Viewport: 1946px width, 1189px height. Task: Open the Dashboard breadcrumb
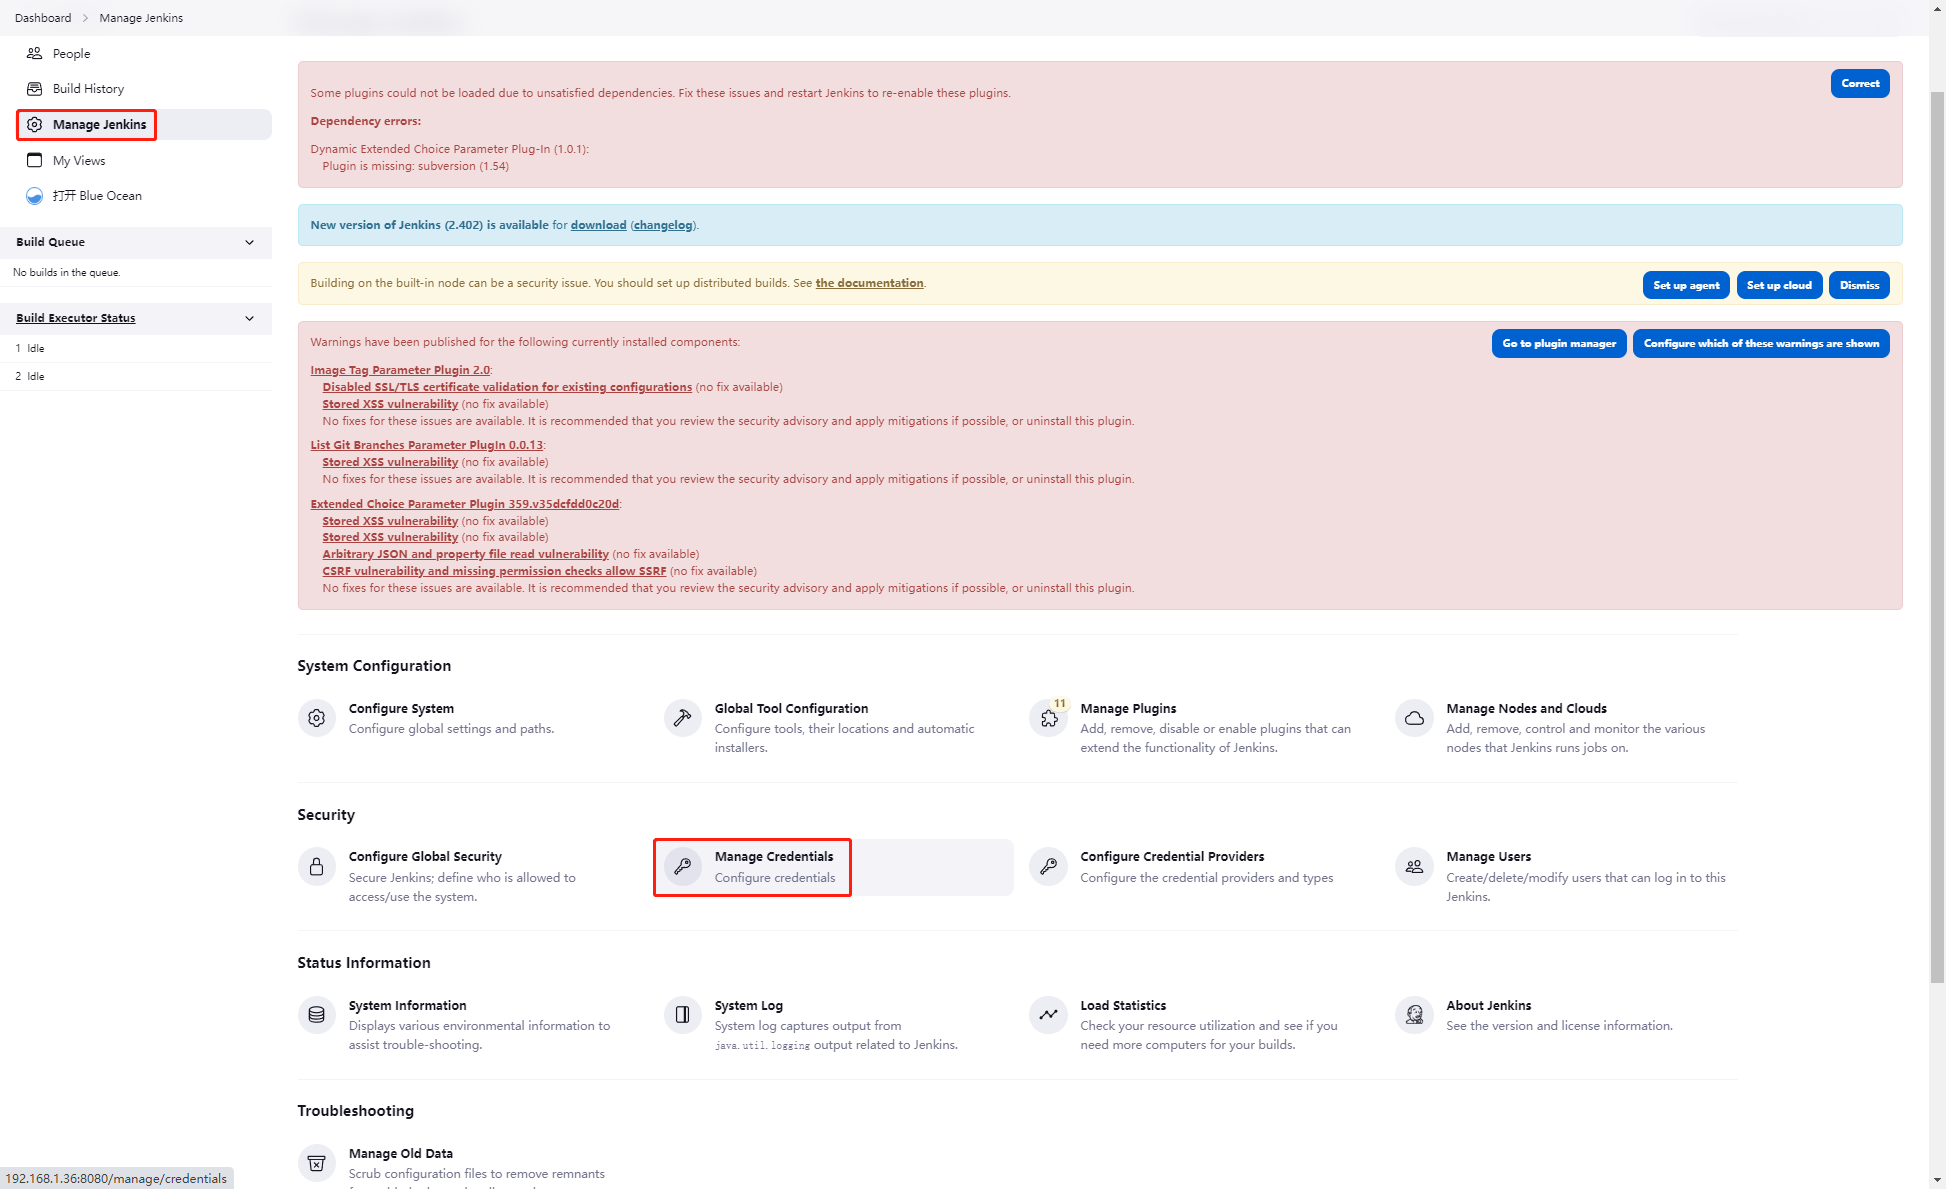(x=43, y=18)
